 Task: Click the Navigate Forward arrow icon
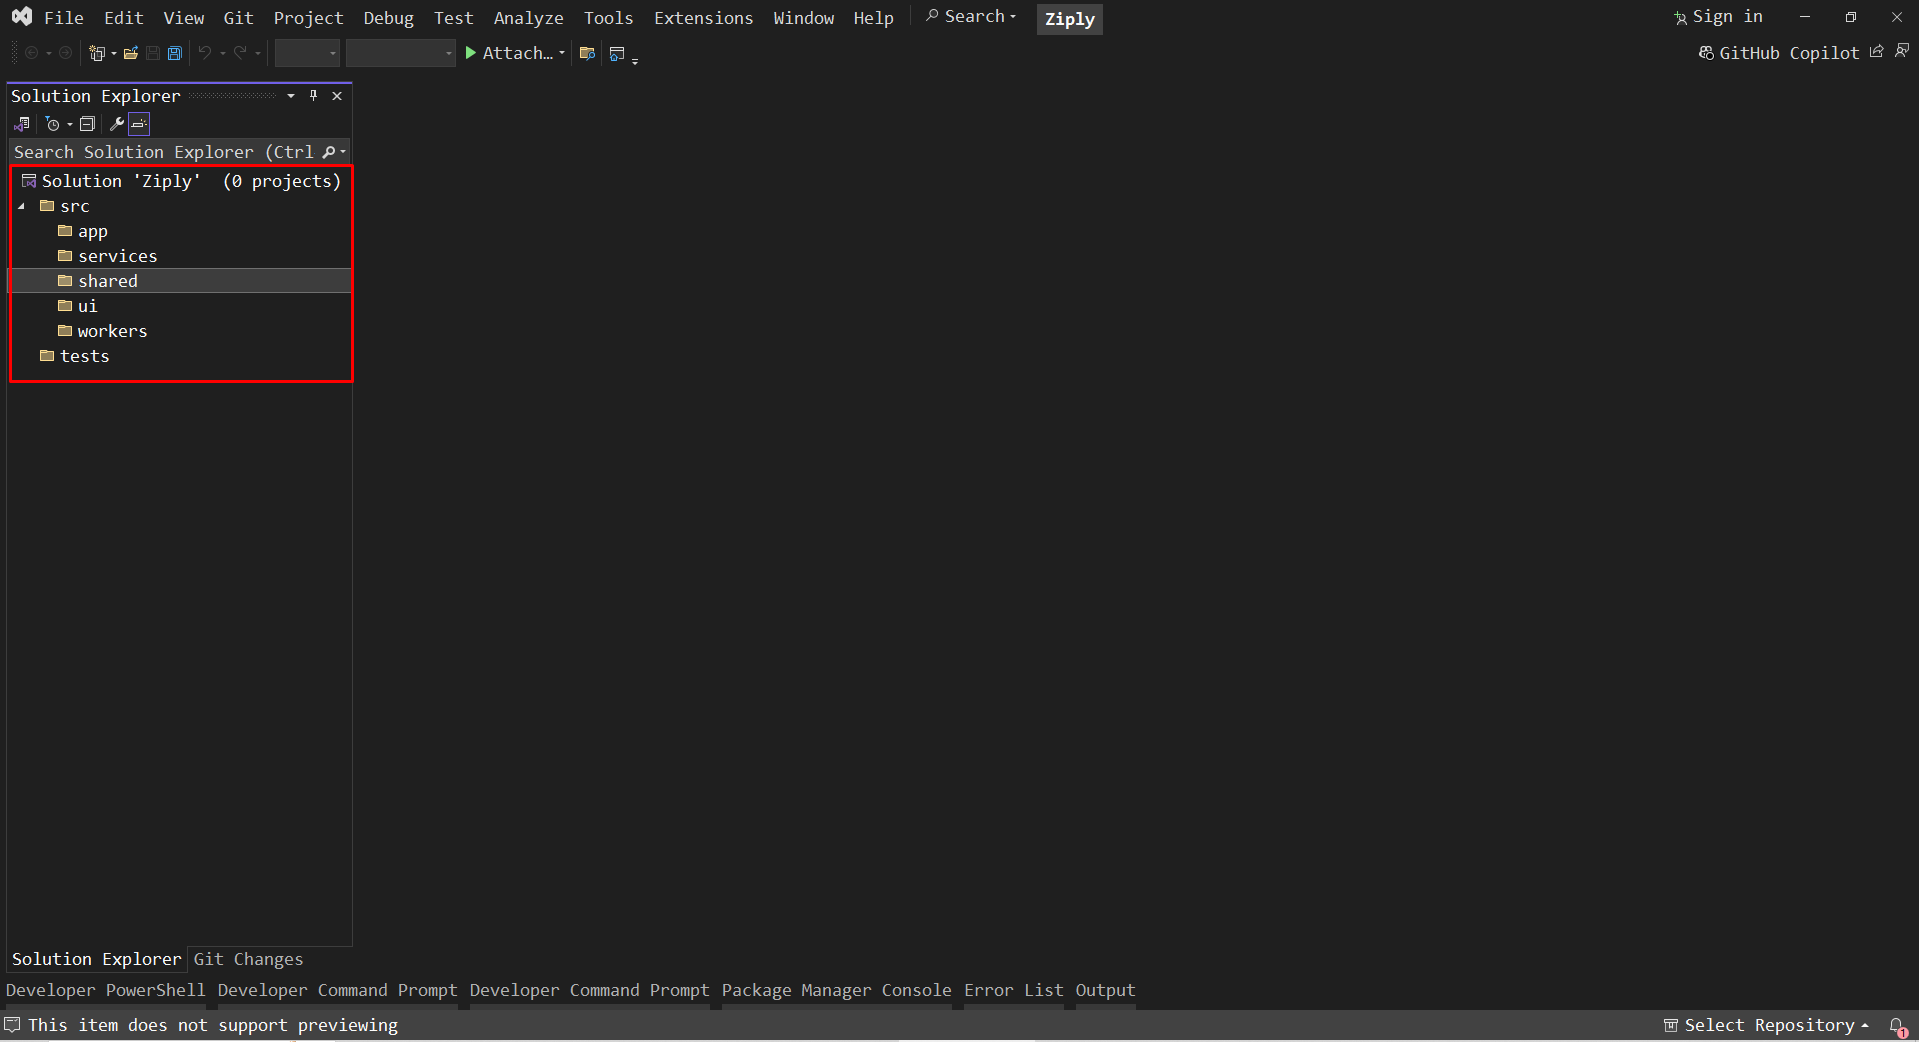(x=65, y=53)
